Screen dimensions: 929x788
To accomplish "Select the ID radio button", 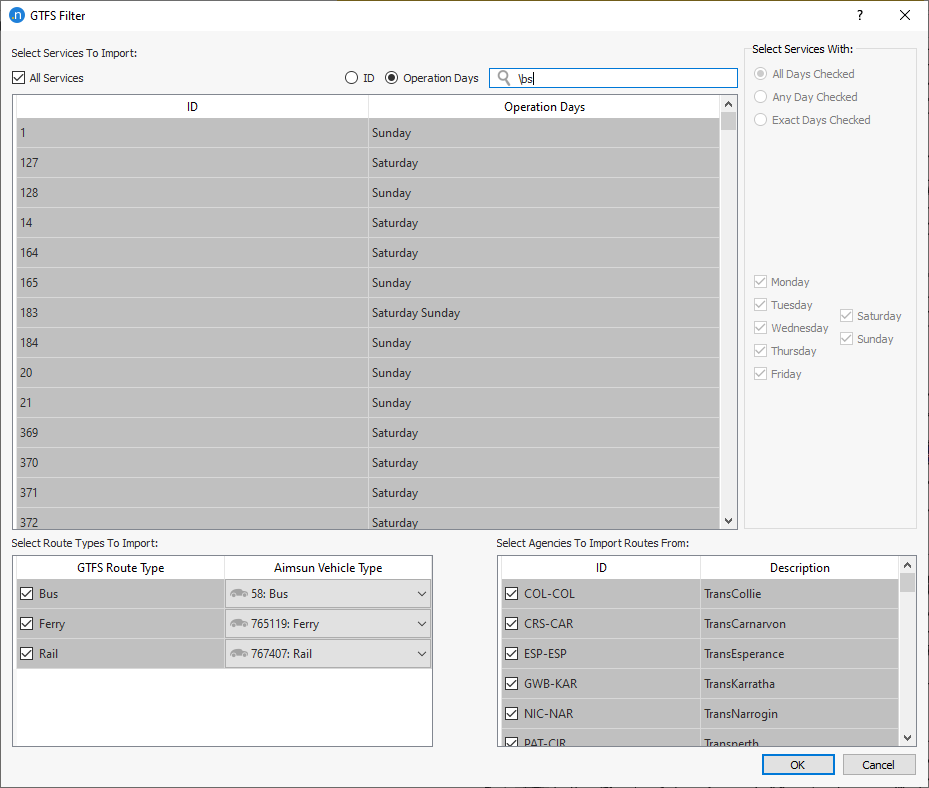I will (351, 77).
